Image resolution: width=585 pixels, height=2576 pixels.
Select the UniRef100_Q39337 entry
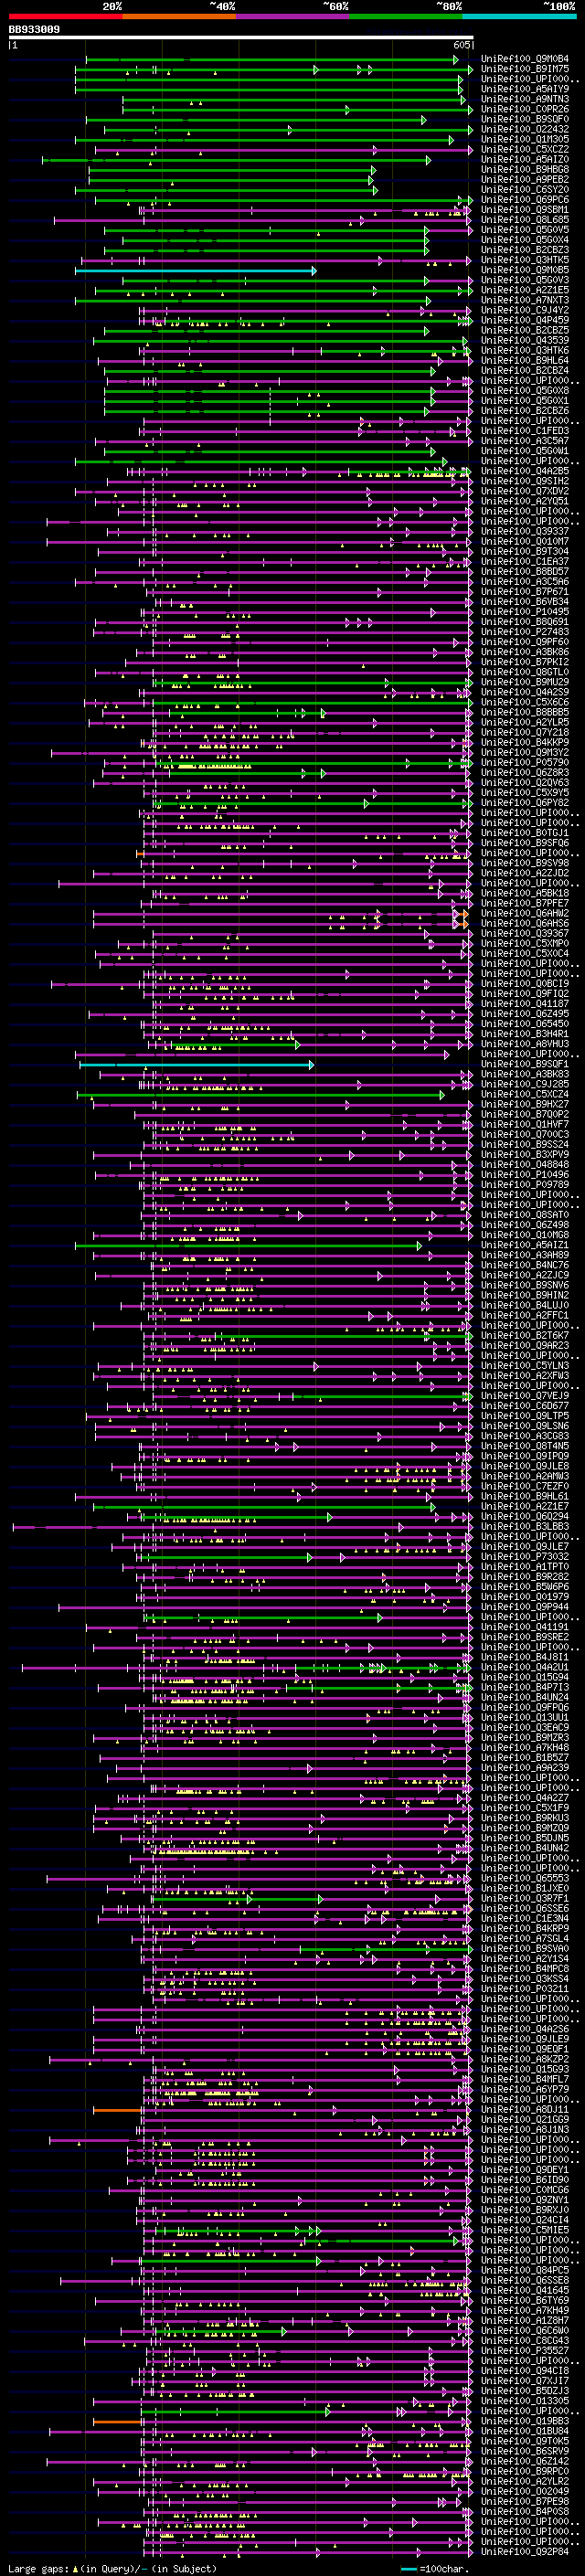pyautogui.click(x=525, y=531)
